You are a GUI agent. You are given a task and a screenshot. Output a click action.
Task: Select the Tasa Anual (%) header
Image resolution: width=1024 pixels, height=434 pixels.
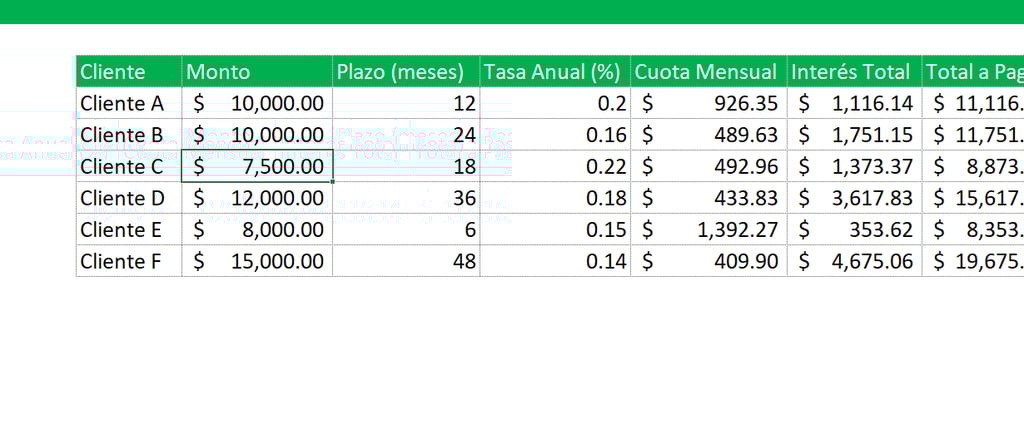[x=554, y=71]
